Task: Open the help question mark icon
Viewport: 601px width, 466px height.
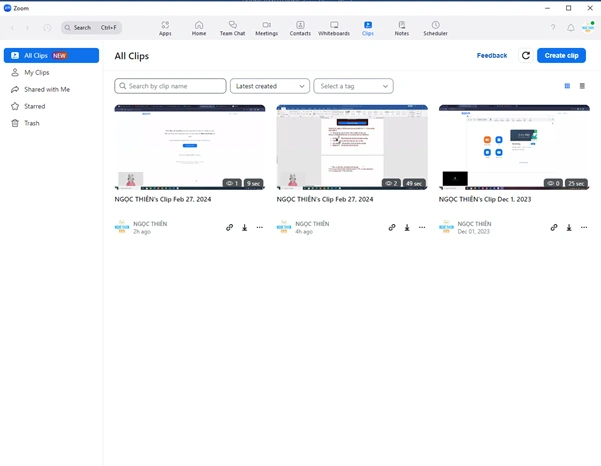Action: (553, 27)
